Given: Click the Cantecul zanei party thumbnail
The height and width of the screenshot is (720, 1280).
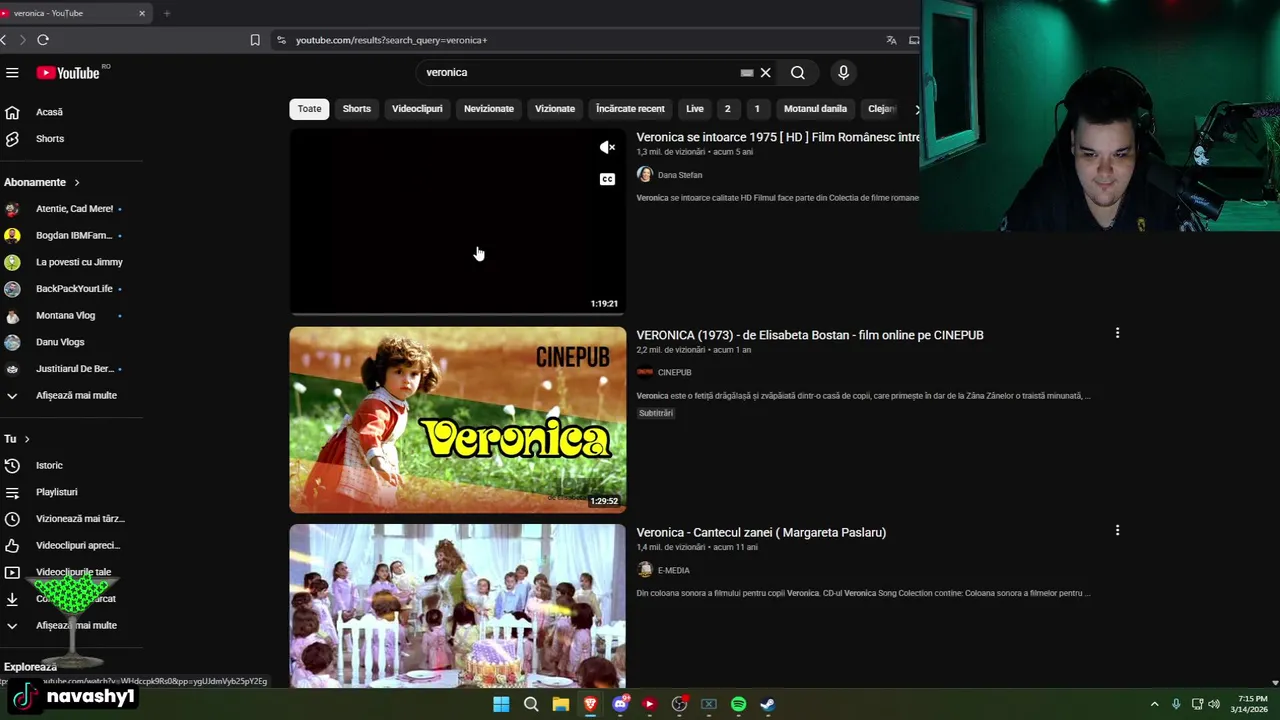Looking at the screenshot, I should click(458, 606).
